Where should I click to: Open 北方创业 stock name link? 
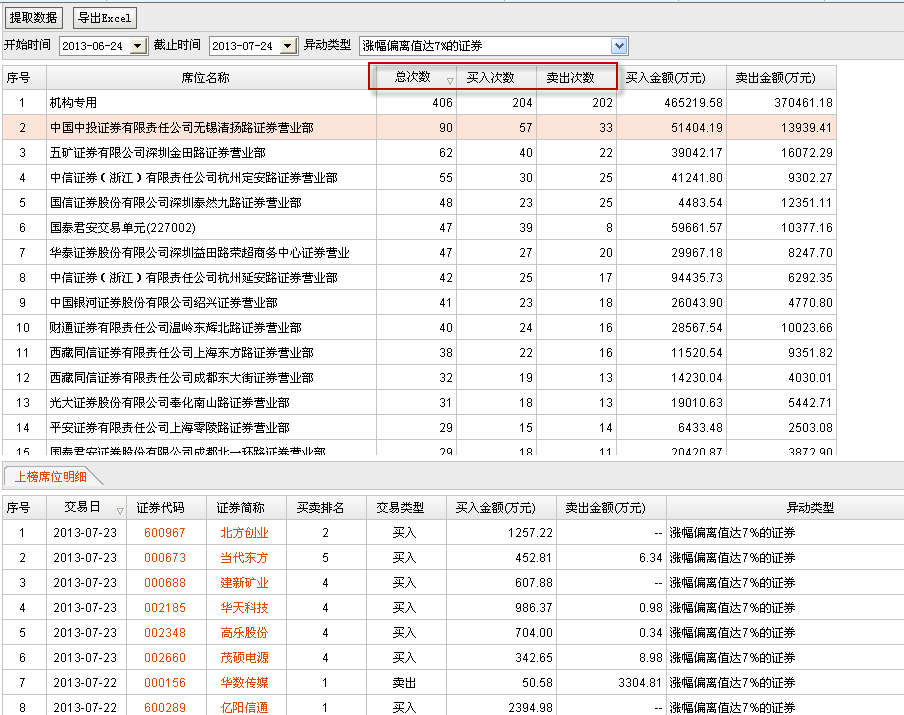click(244, 533)
